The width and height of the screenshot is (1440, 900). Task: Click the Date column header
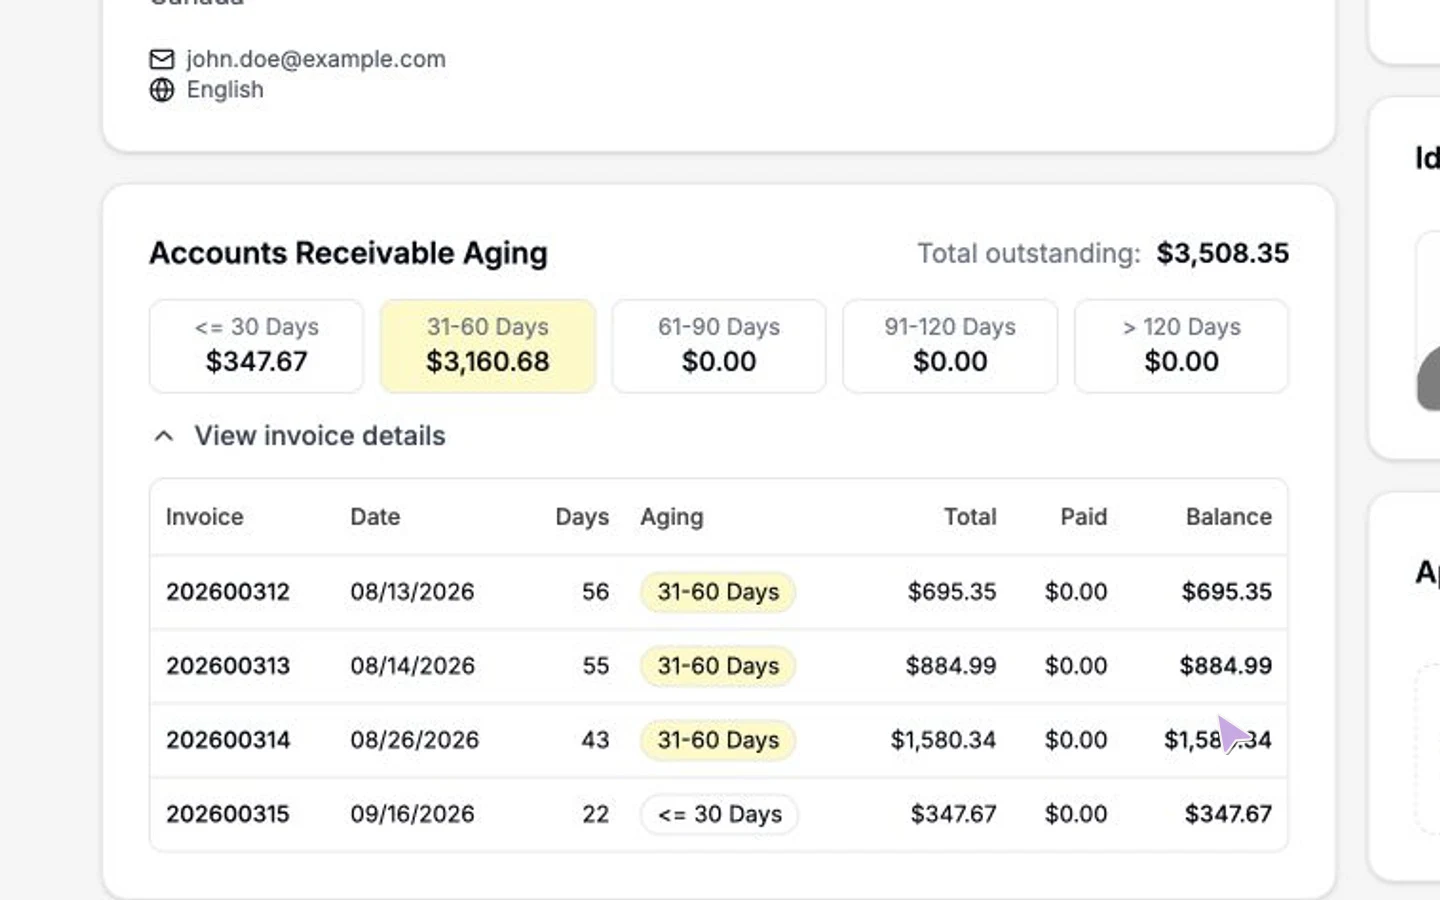click(375, 517)
